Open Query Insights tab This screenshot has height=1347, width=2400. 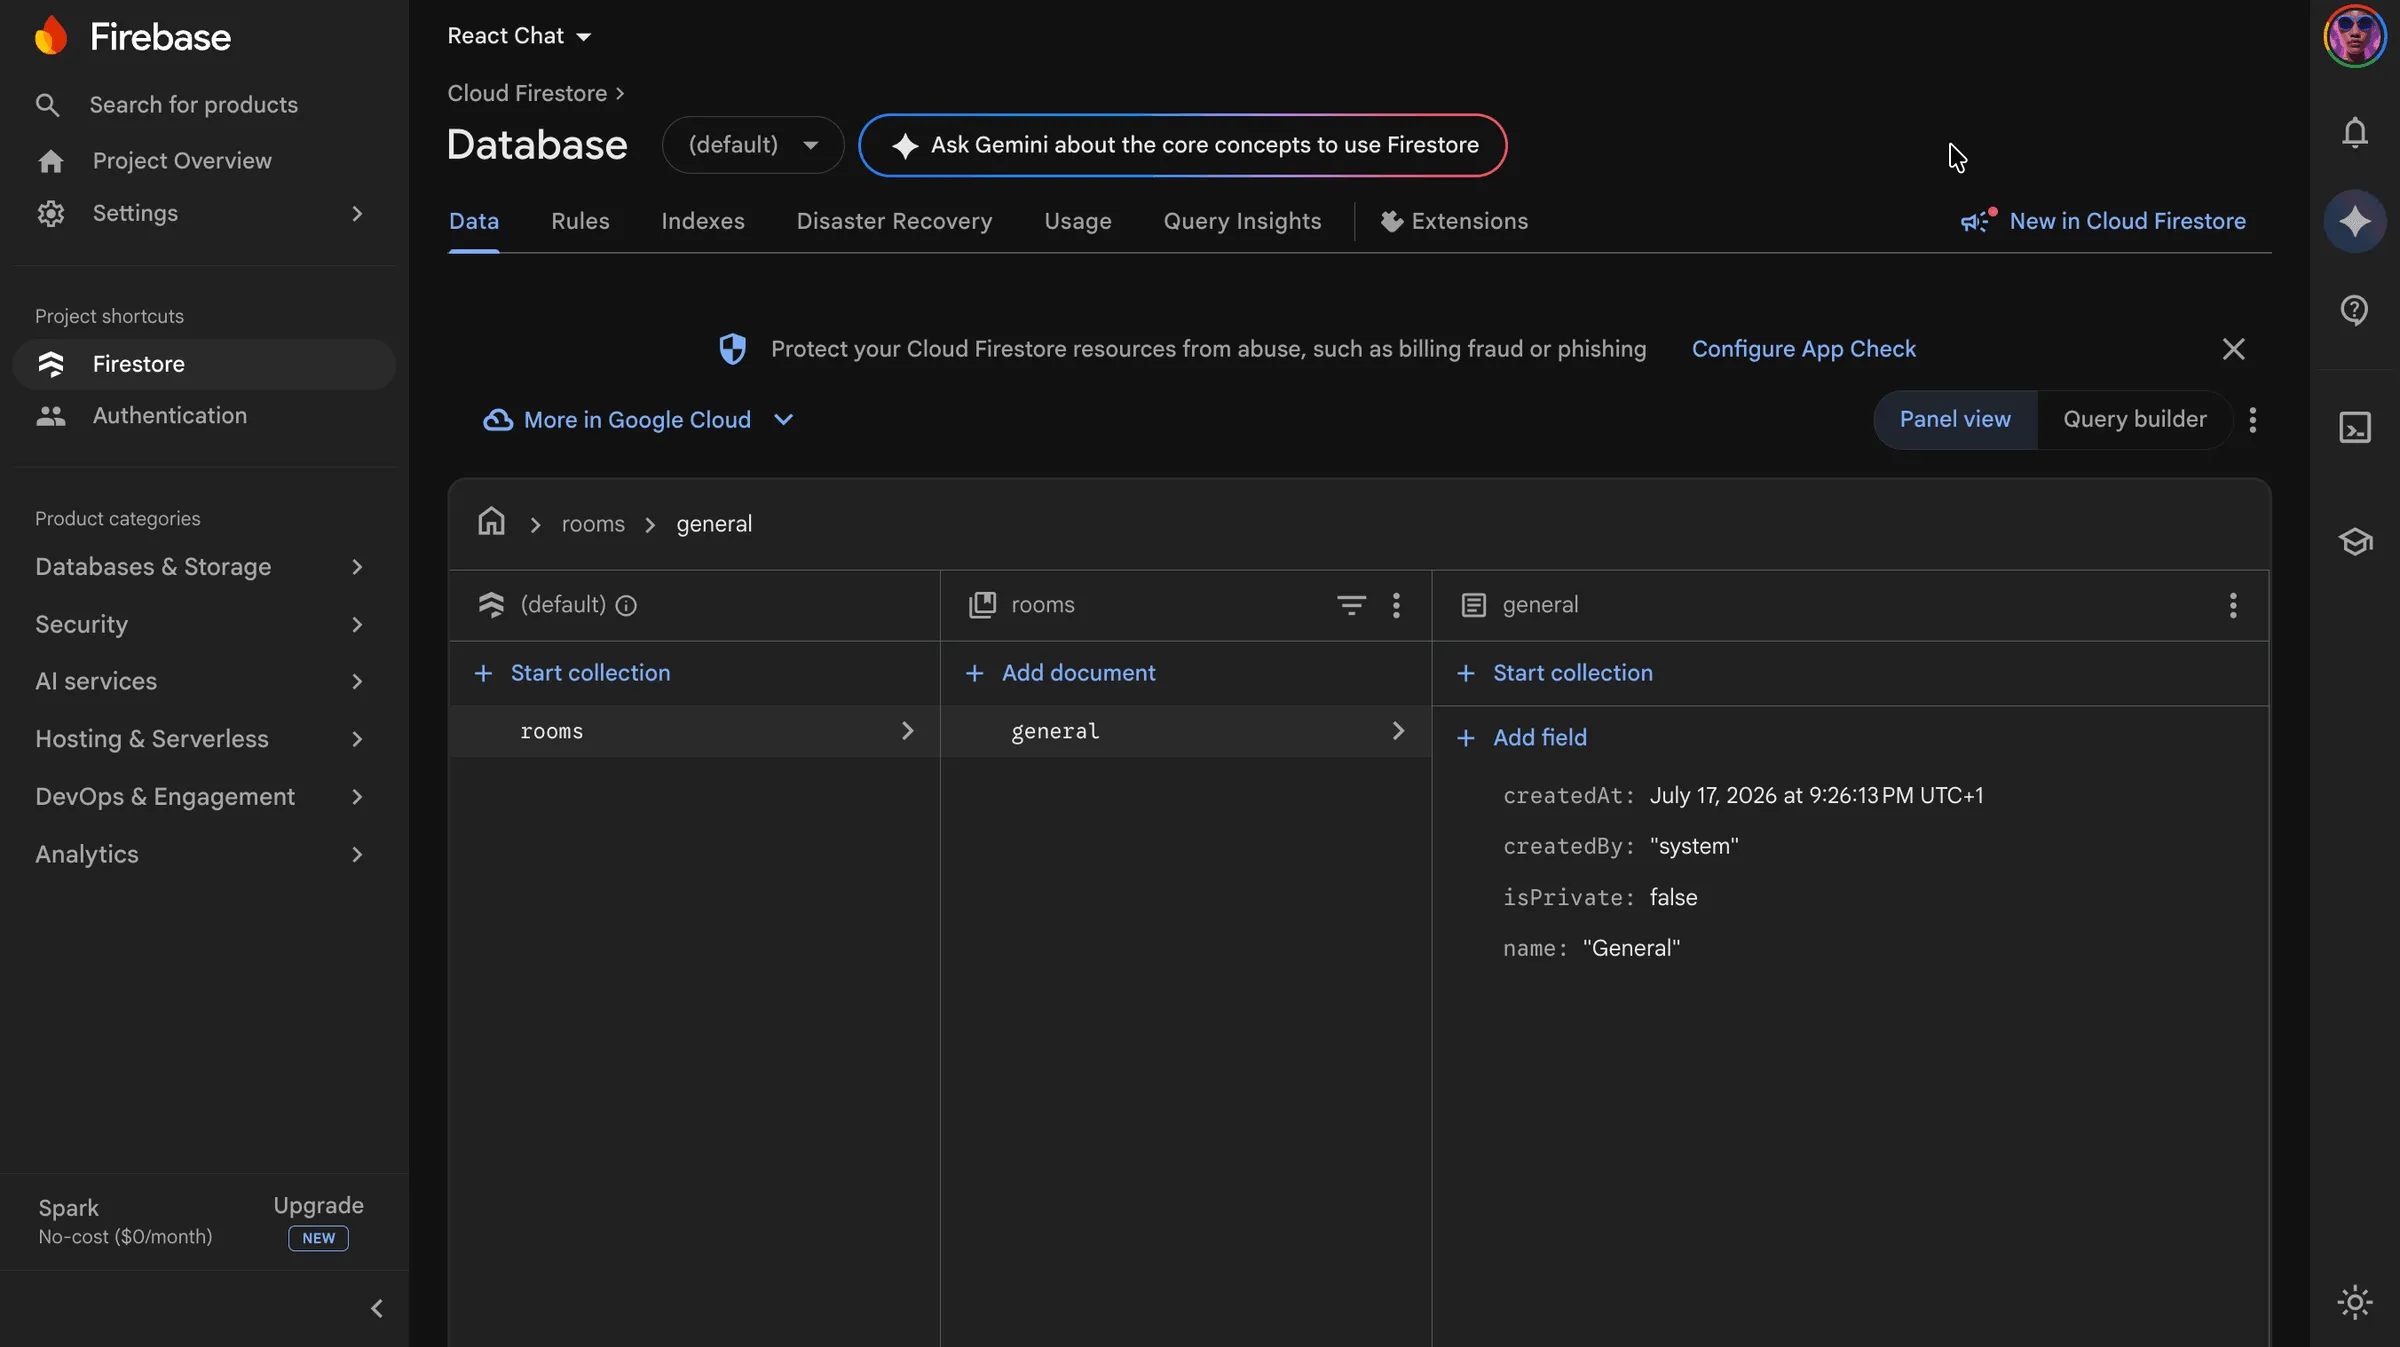[1242, 221]
